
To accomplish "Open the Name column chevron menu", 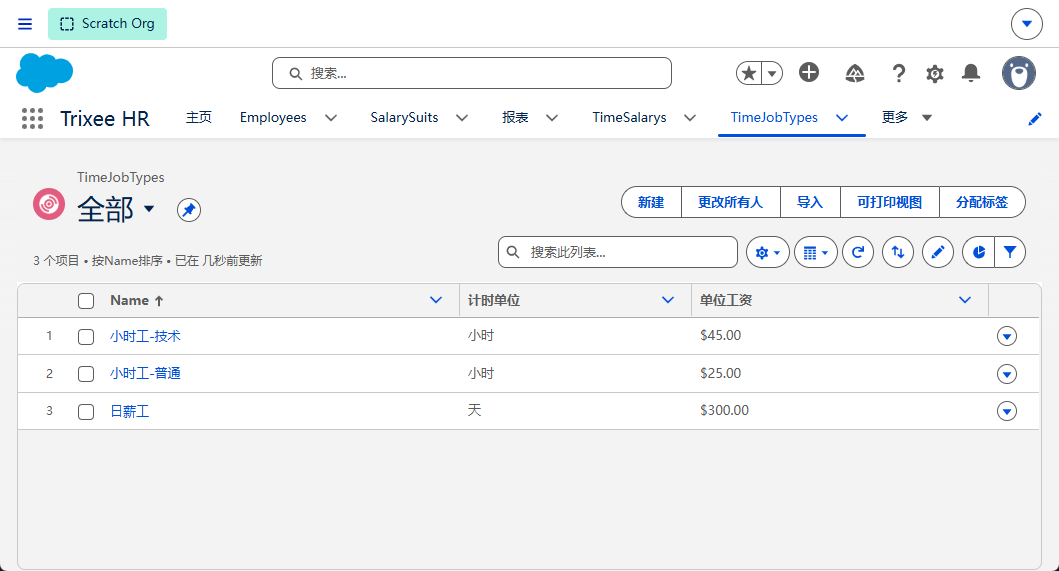I will [436, 300].
